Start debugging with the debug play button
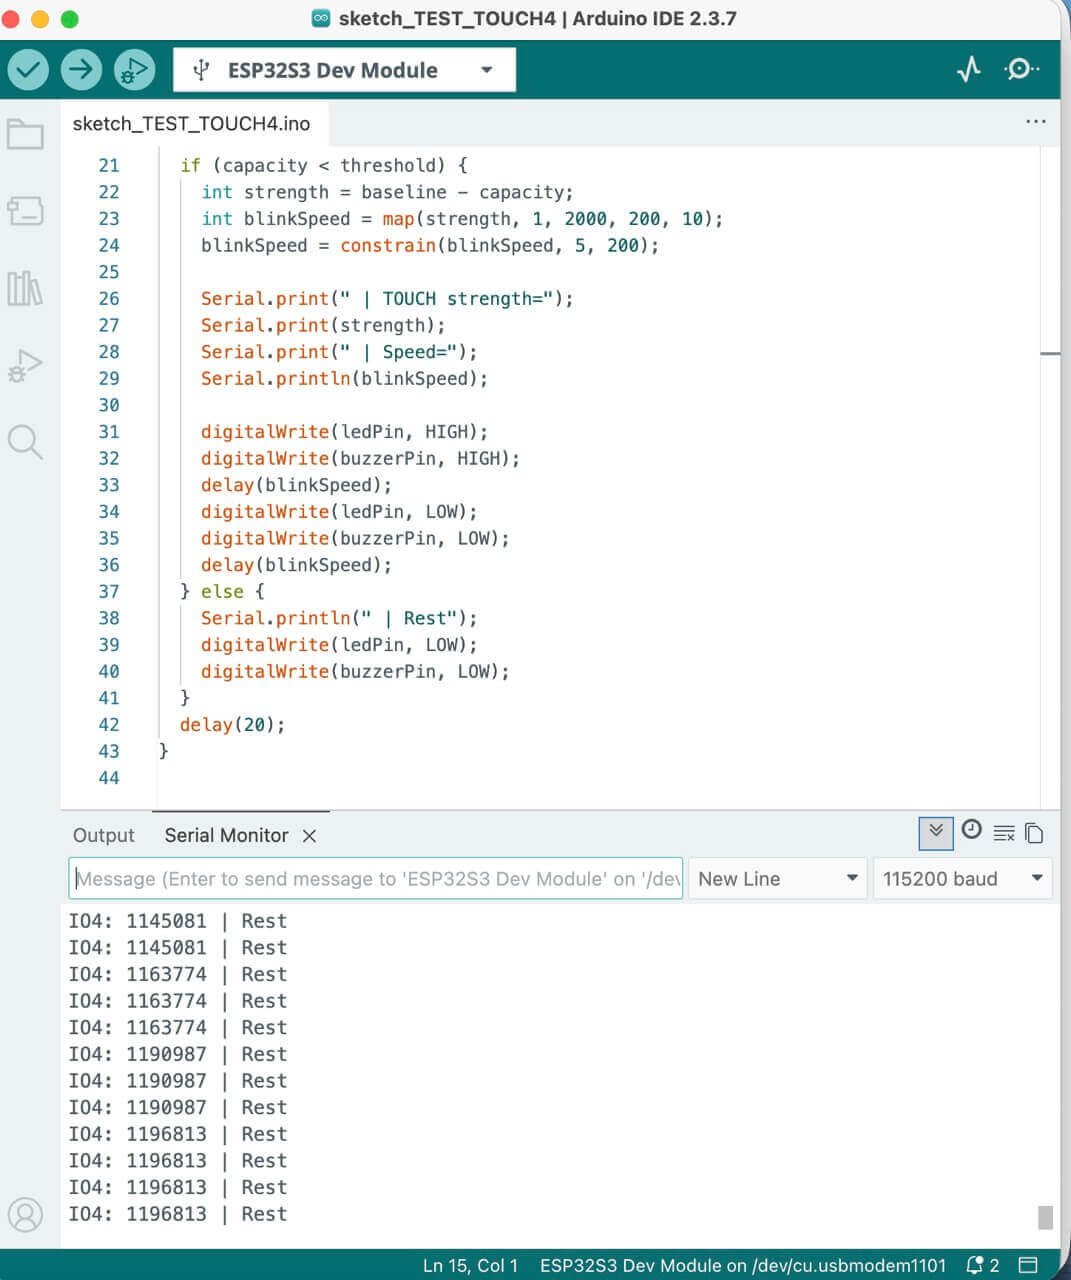Screen dimensions: 1071x1280 [x=134, y=69]
